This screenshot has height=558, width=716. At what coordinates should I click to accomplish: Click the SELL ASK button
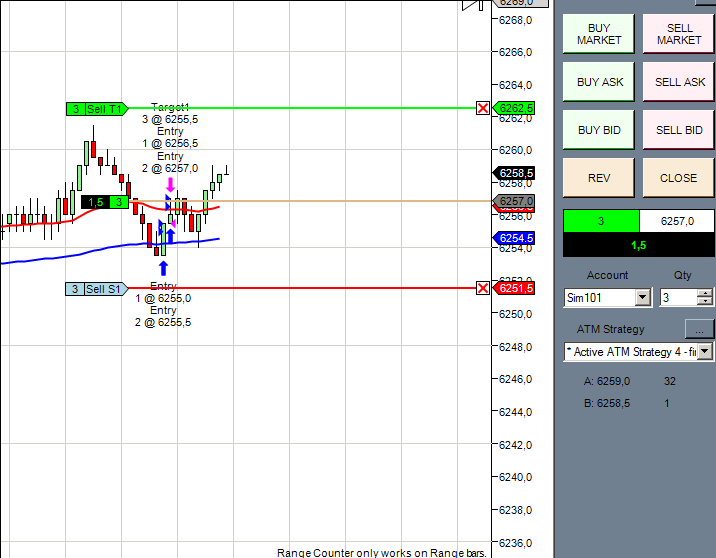click(679, 82)
